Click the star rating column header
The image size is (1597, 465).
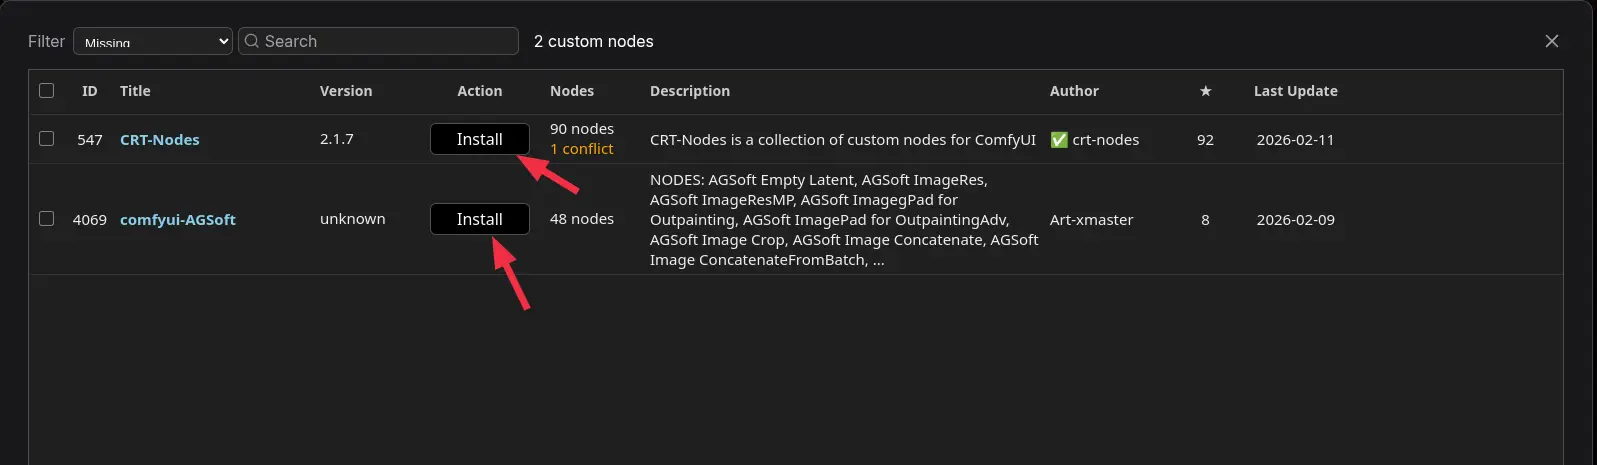pos(1205,91)
